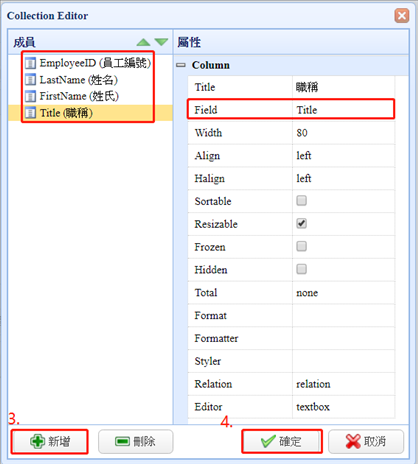The height and width of the screenshot is (464, 418).
Task: Uncheck the Resizable checkbox
Action: pyautogui.click(x=302, y=223)
